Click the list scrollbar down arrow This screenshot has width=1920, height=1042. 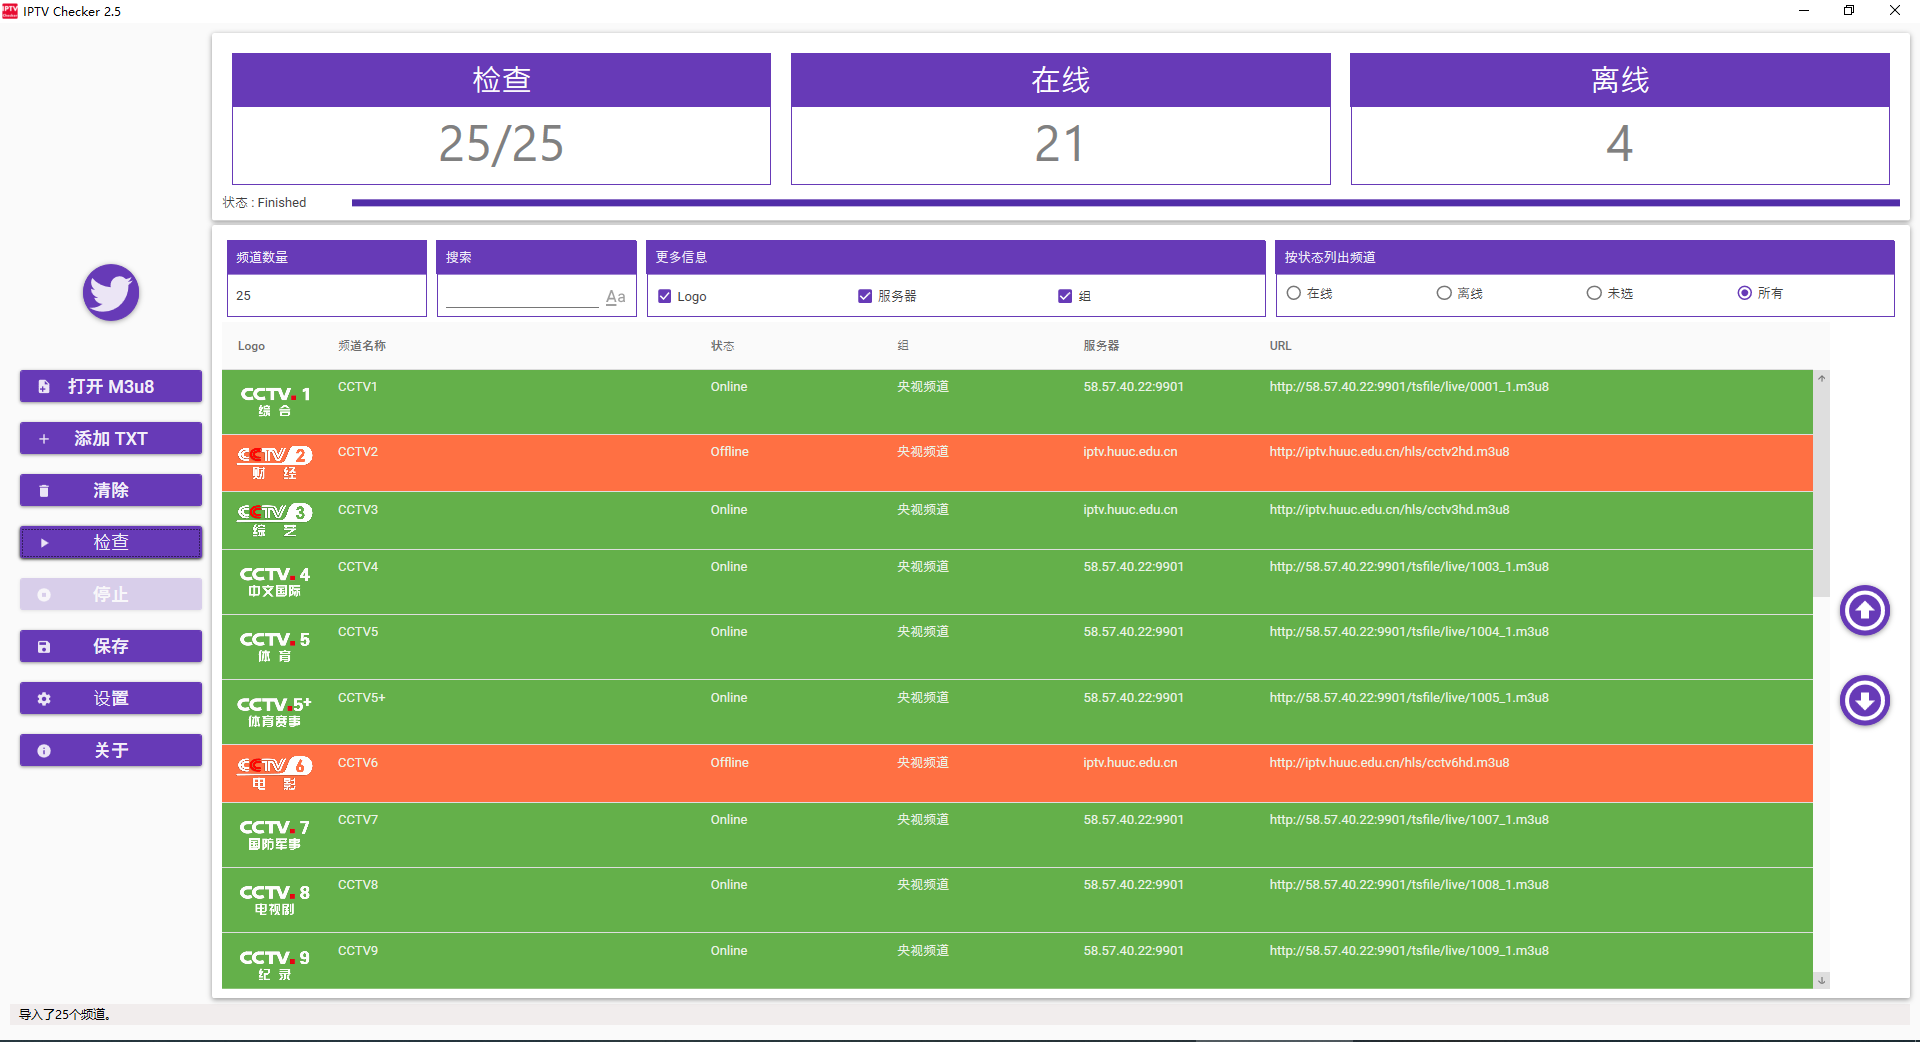coord(1822,981)
